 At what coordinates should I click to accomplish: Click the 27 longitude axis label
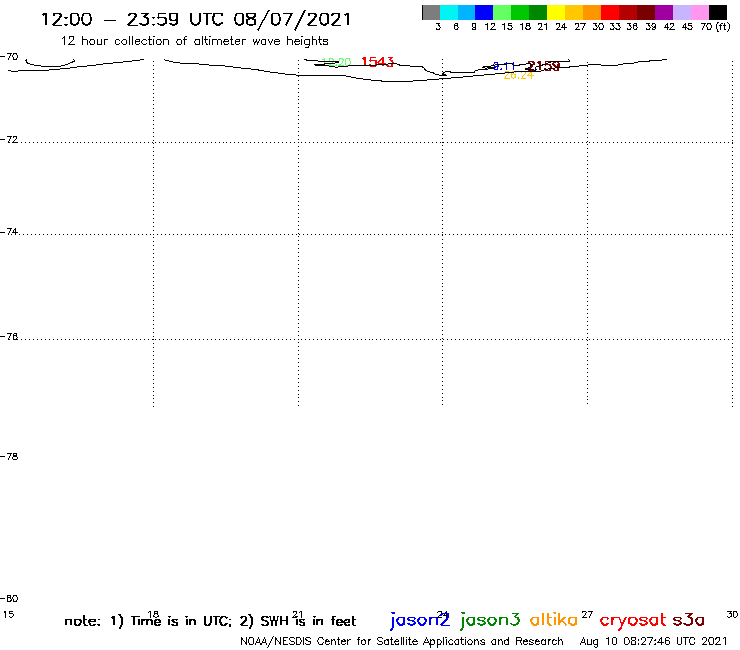[x=587, y=615]
